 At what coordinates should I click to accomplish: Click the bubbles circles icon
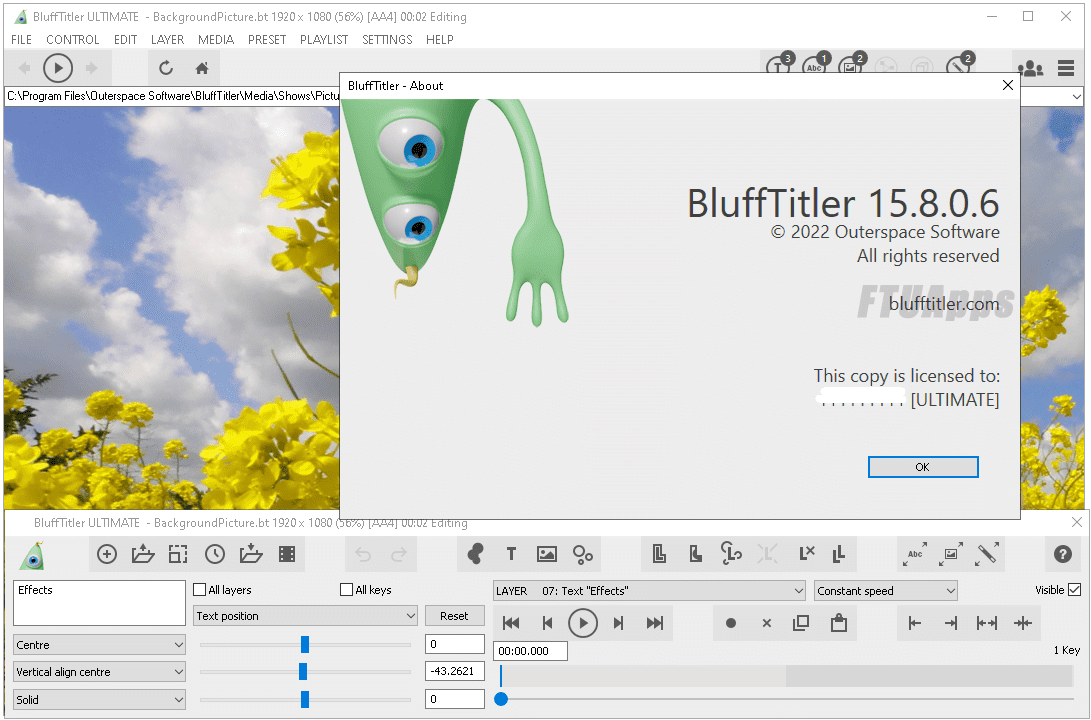[x=583, y=554]
